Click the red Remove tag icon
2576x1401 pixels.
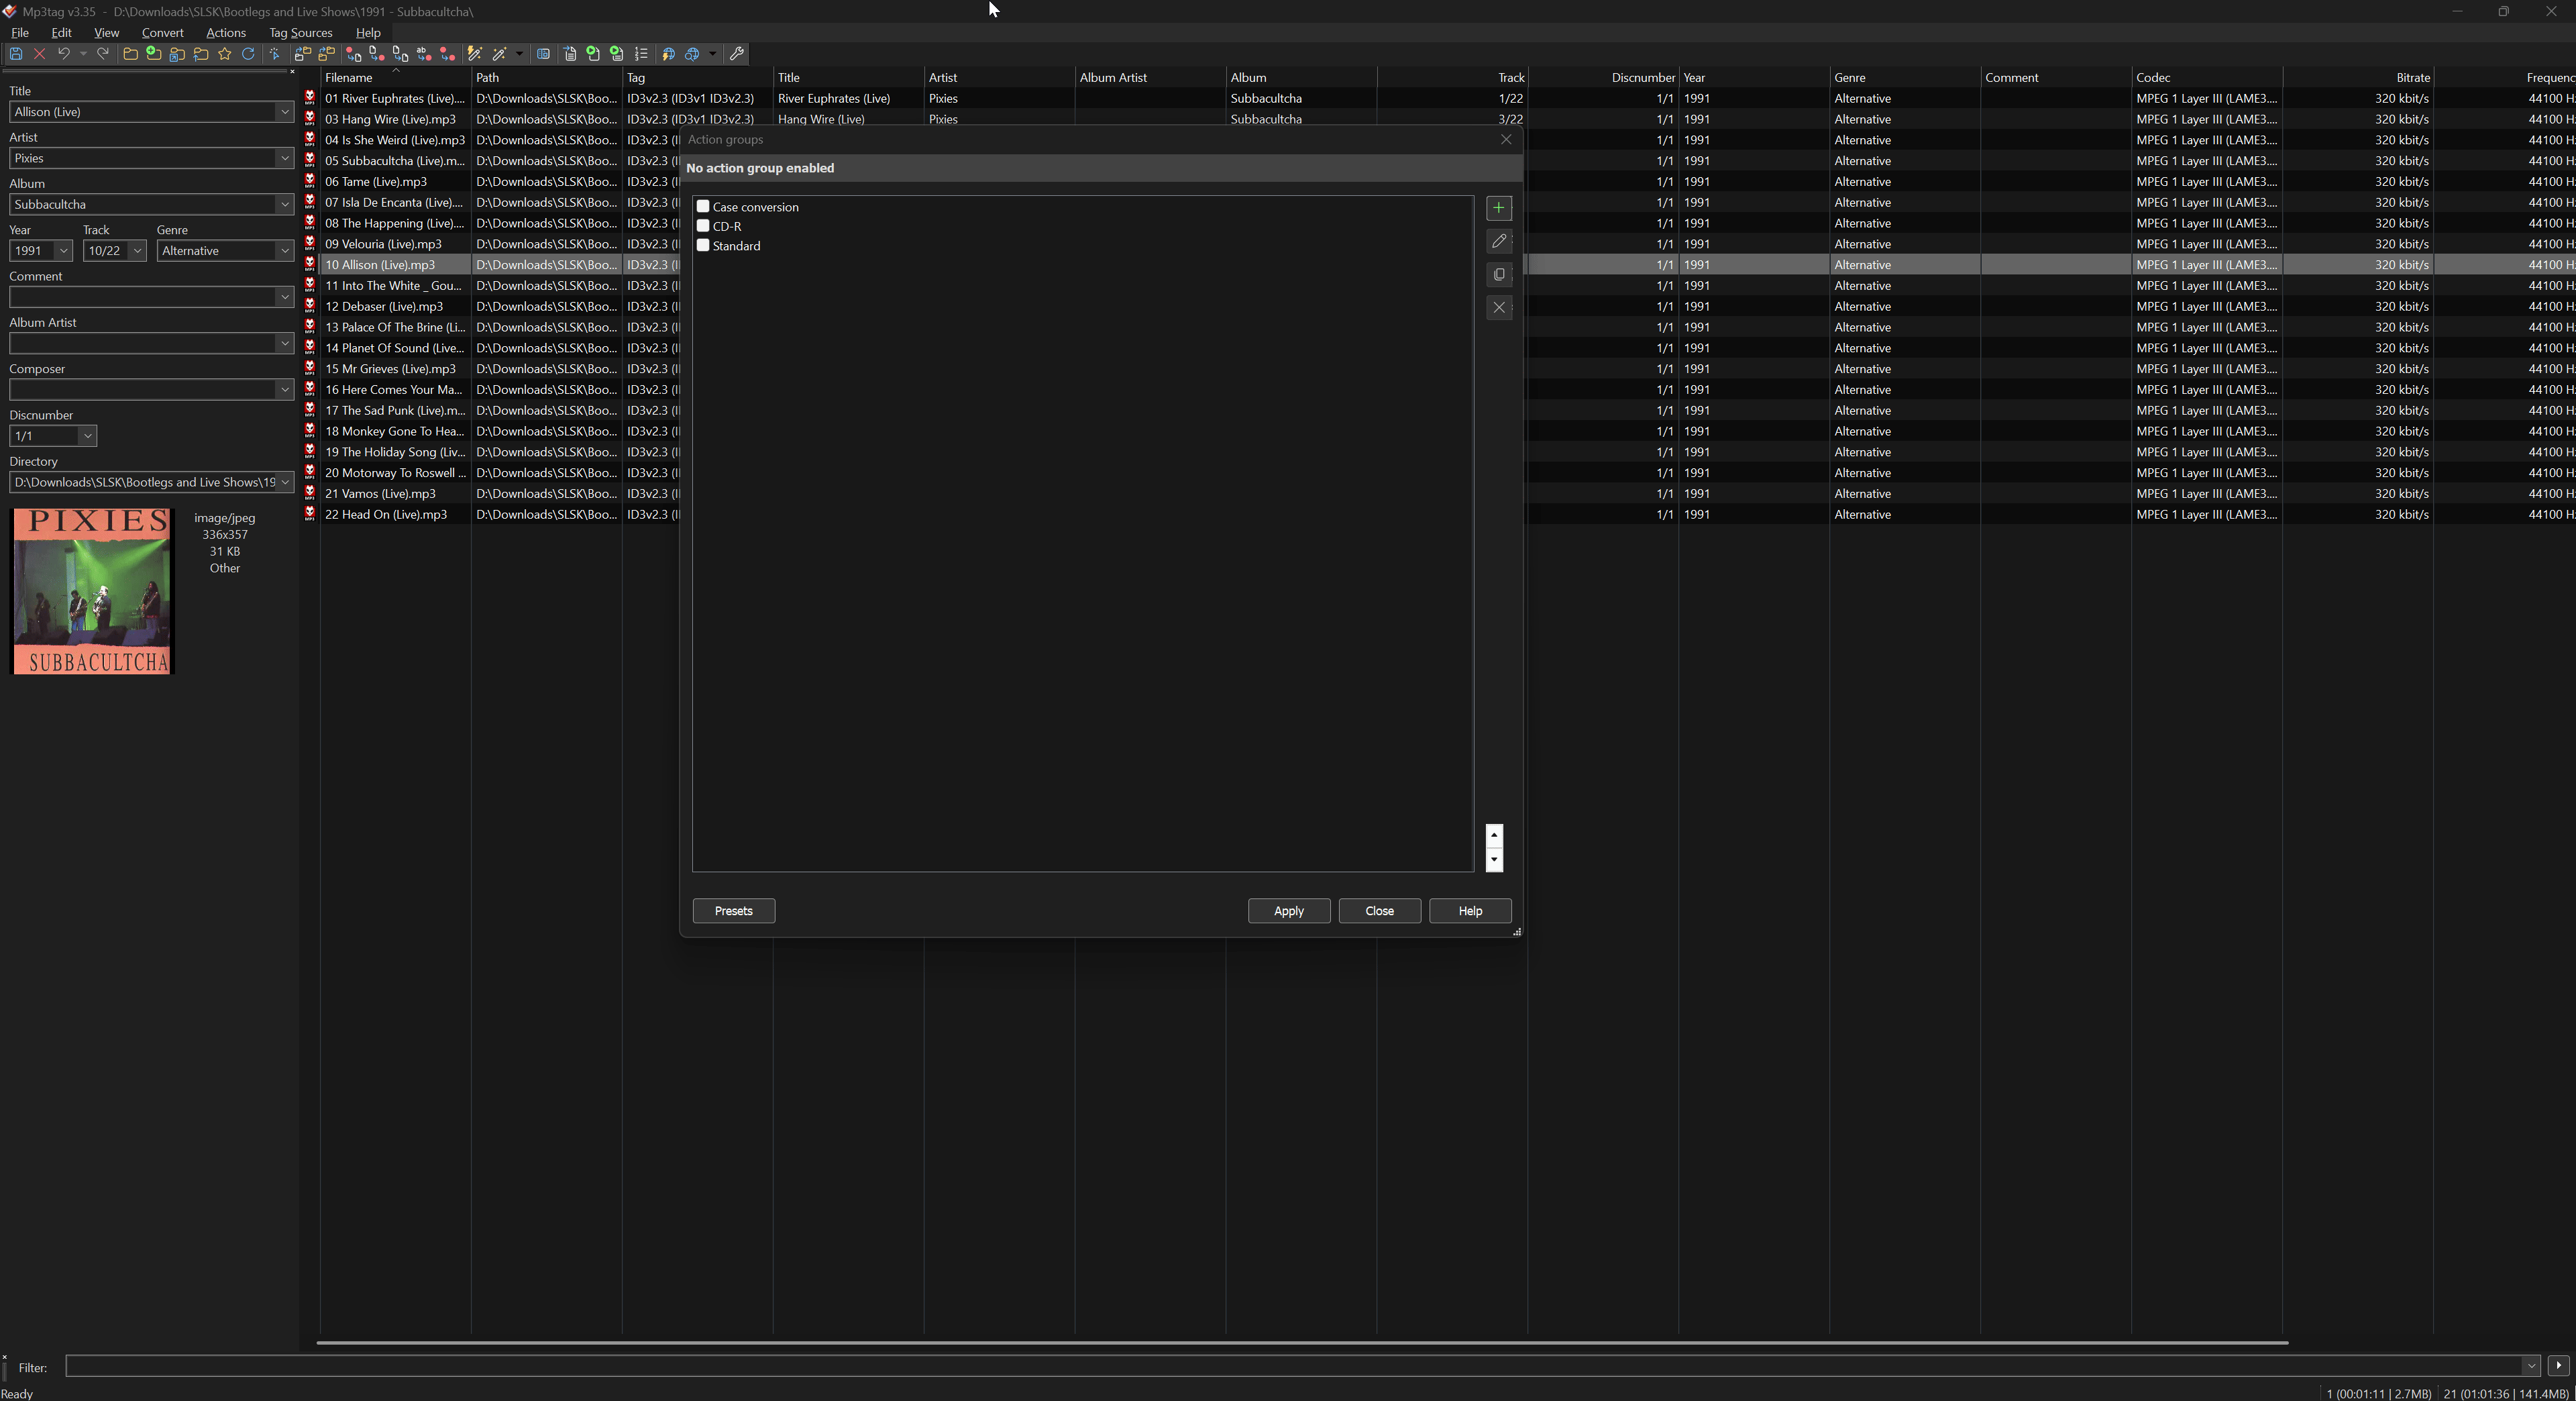(40, 54)
